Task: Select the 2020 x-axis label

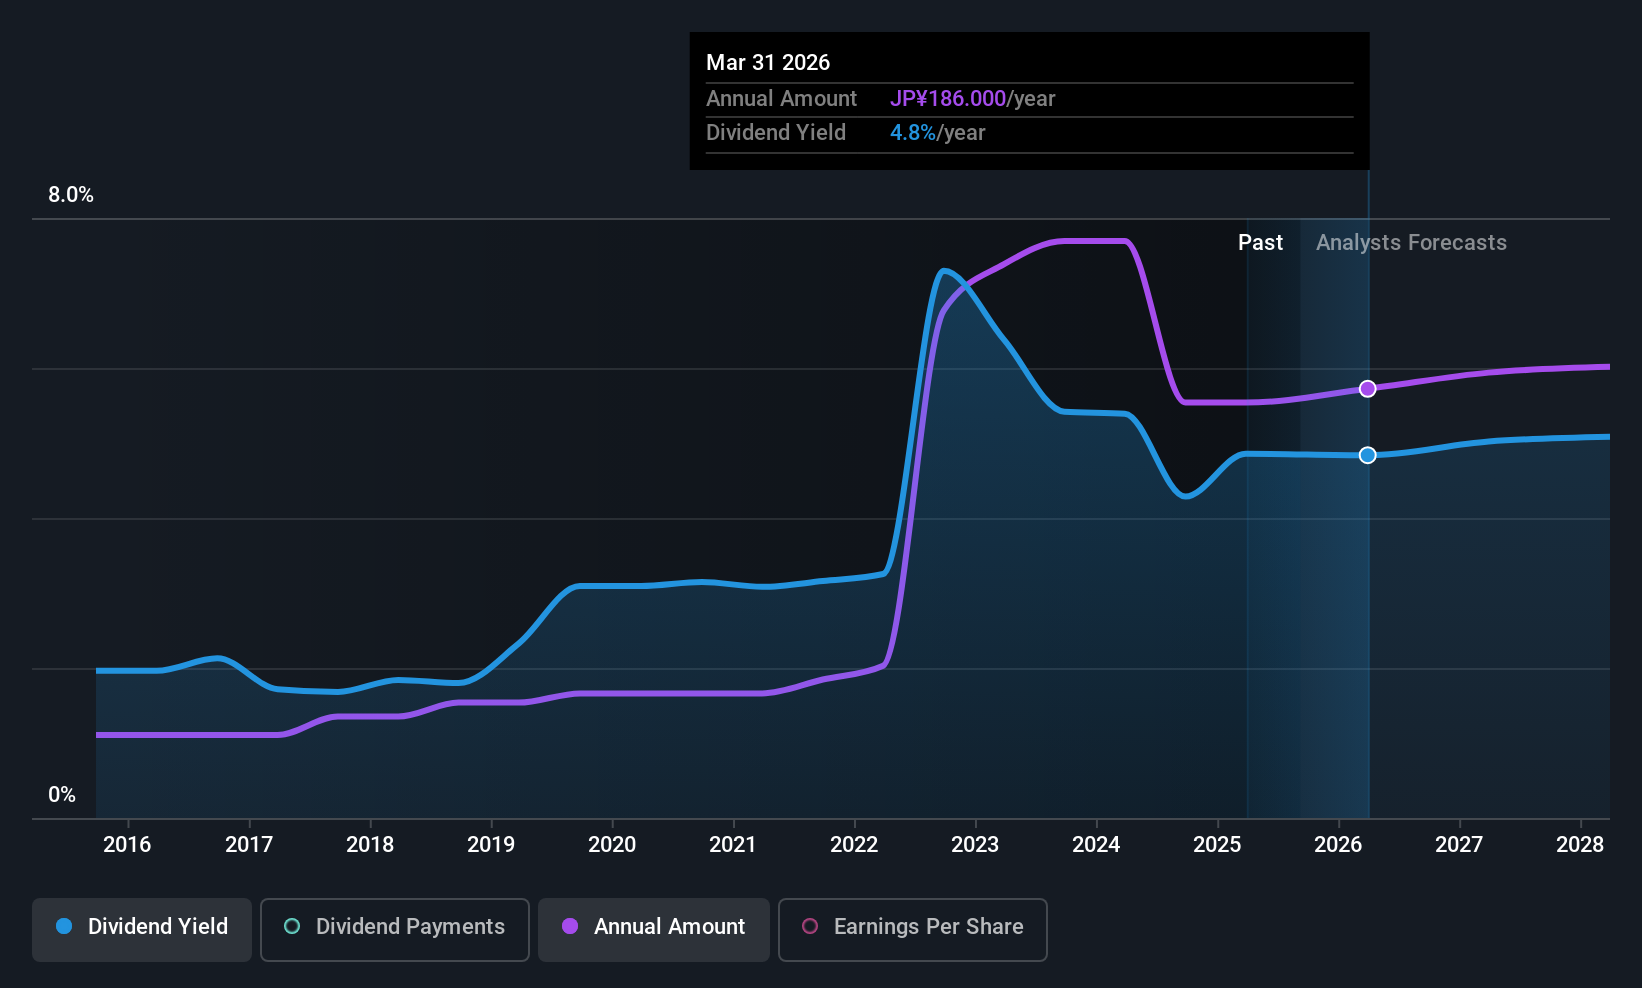Action: click(612, 844)
